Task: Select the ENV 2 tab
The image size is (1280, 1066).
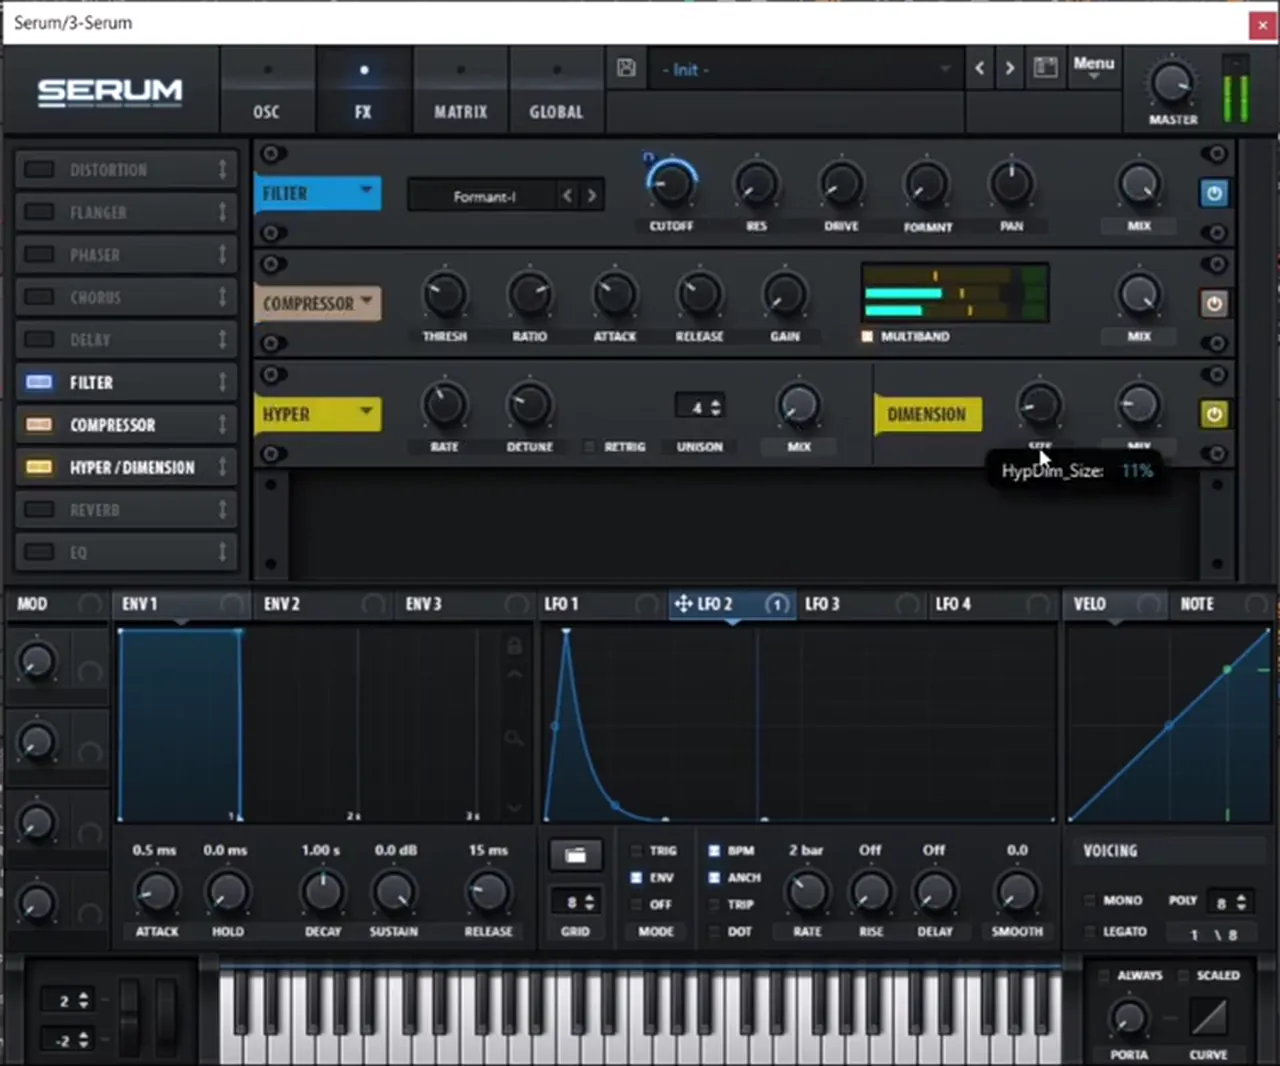Action: tap(282, 604)
